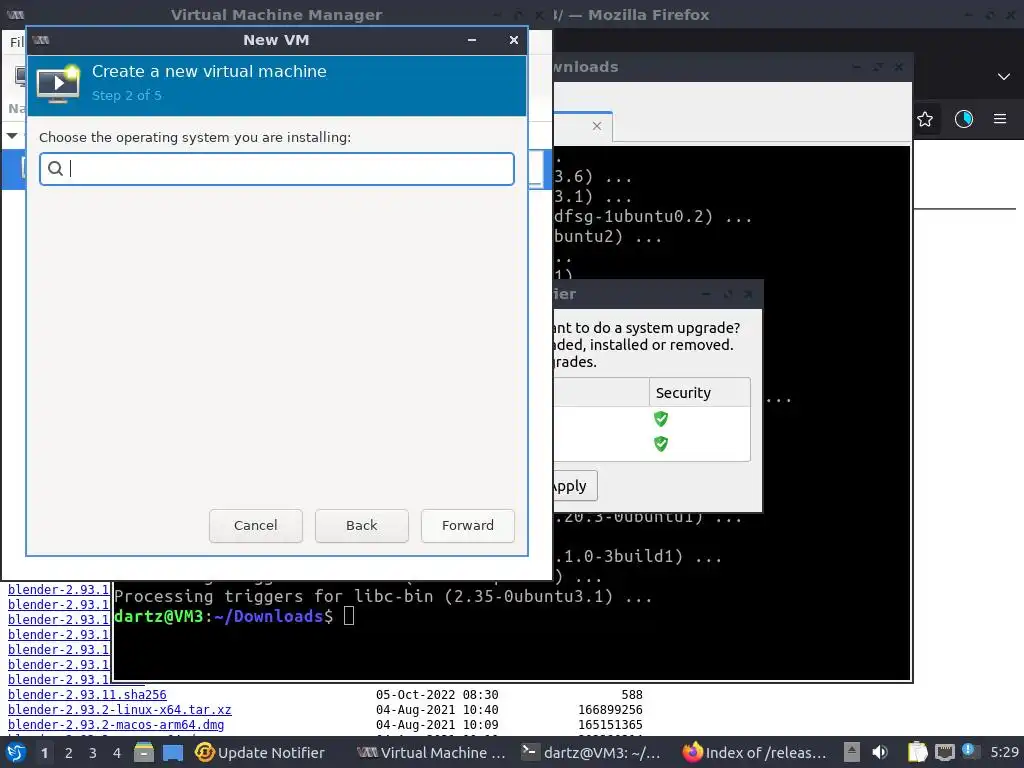Image resolution: width=1024 pixels, height=768 pixels.
Task: Switch to workspace 4 in the pager
Action: (x=117, y=753)
